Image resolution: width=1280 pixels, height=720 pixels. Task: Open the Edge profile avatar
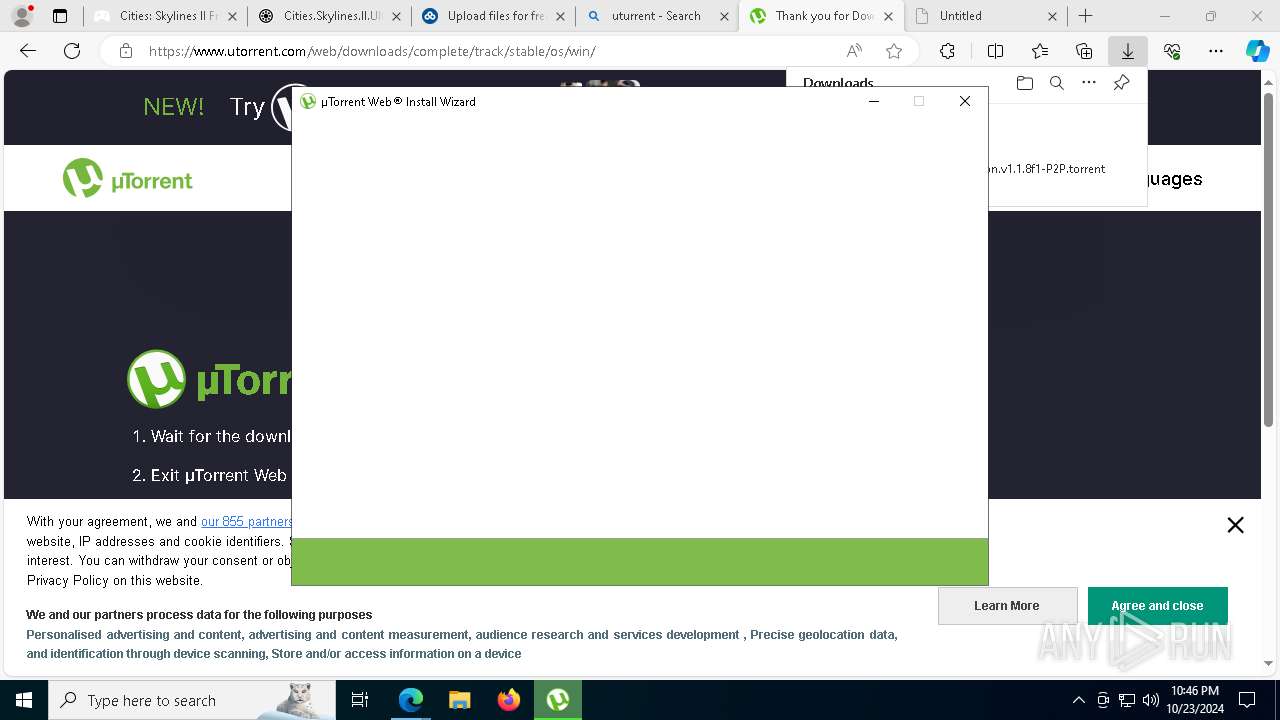point(22,16)
